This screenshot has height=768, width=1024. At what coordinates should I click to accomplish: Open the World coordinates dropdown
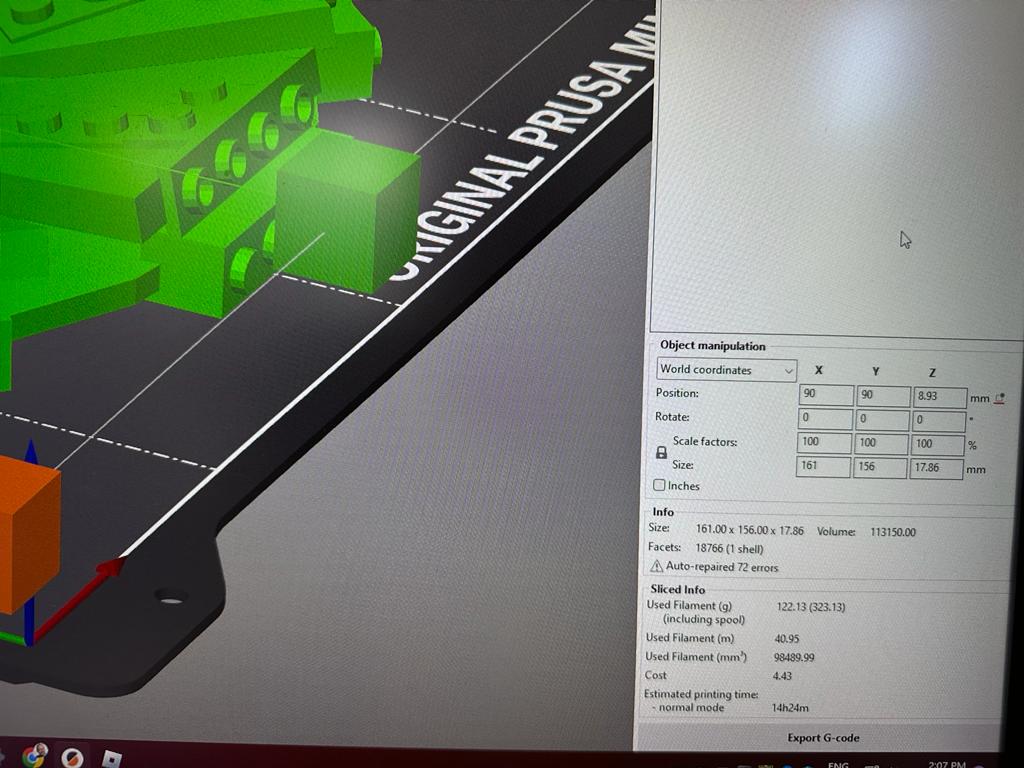pyautogui.click(x=726, y=370)
